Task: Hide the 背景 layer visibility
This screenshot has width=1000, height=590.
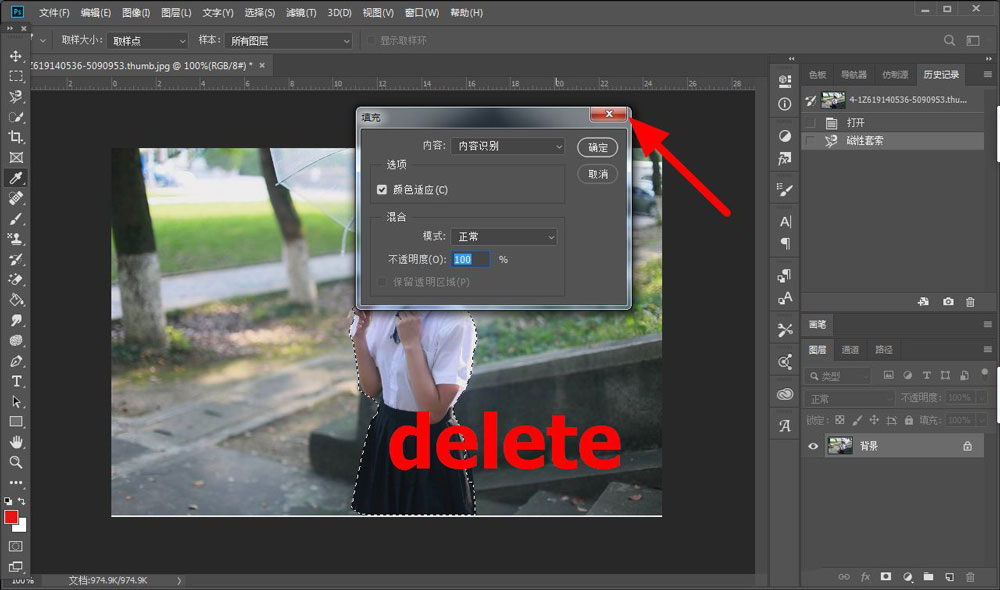Action: tap(814, 446)
